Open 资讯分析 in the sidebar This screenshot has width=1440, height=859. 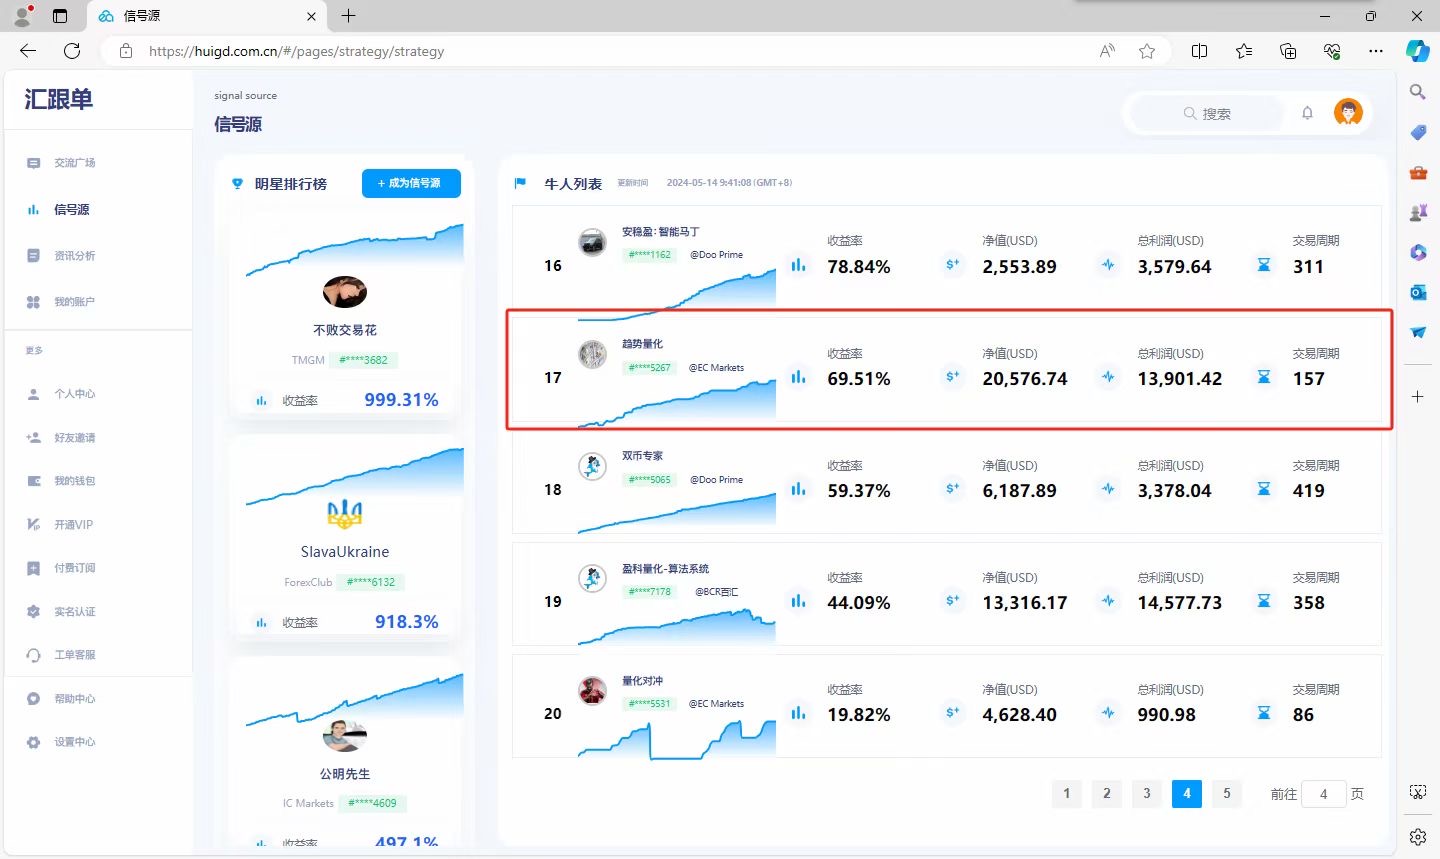point(74,256)
